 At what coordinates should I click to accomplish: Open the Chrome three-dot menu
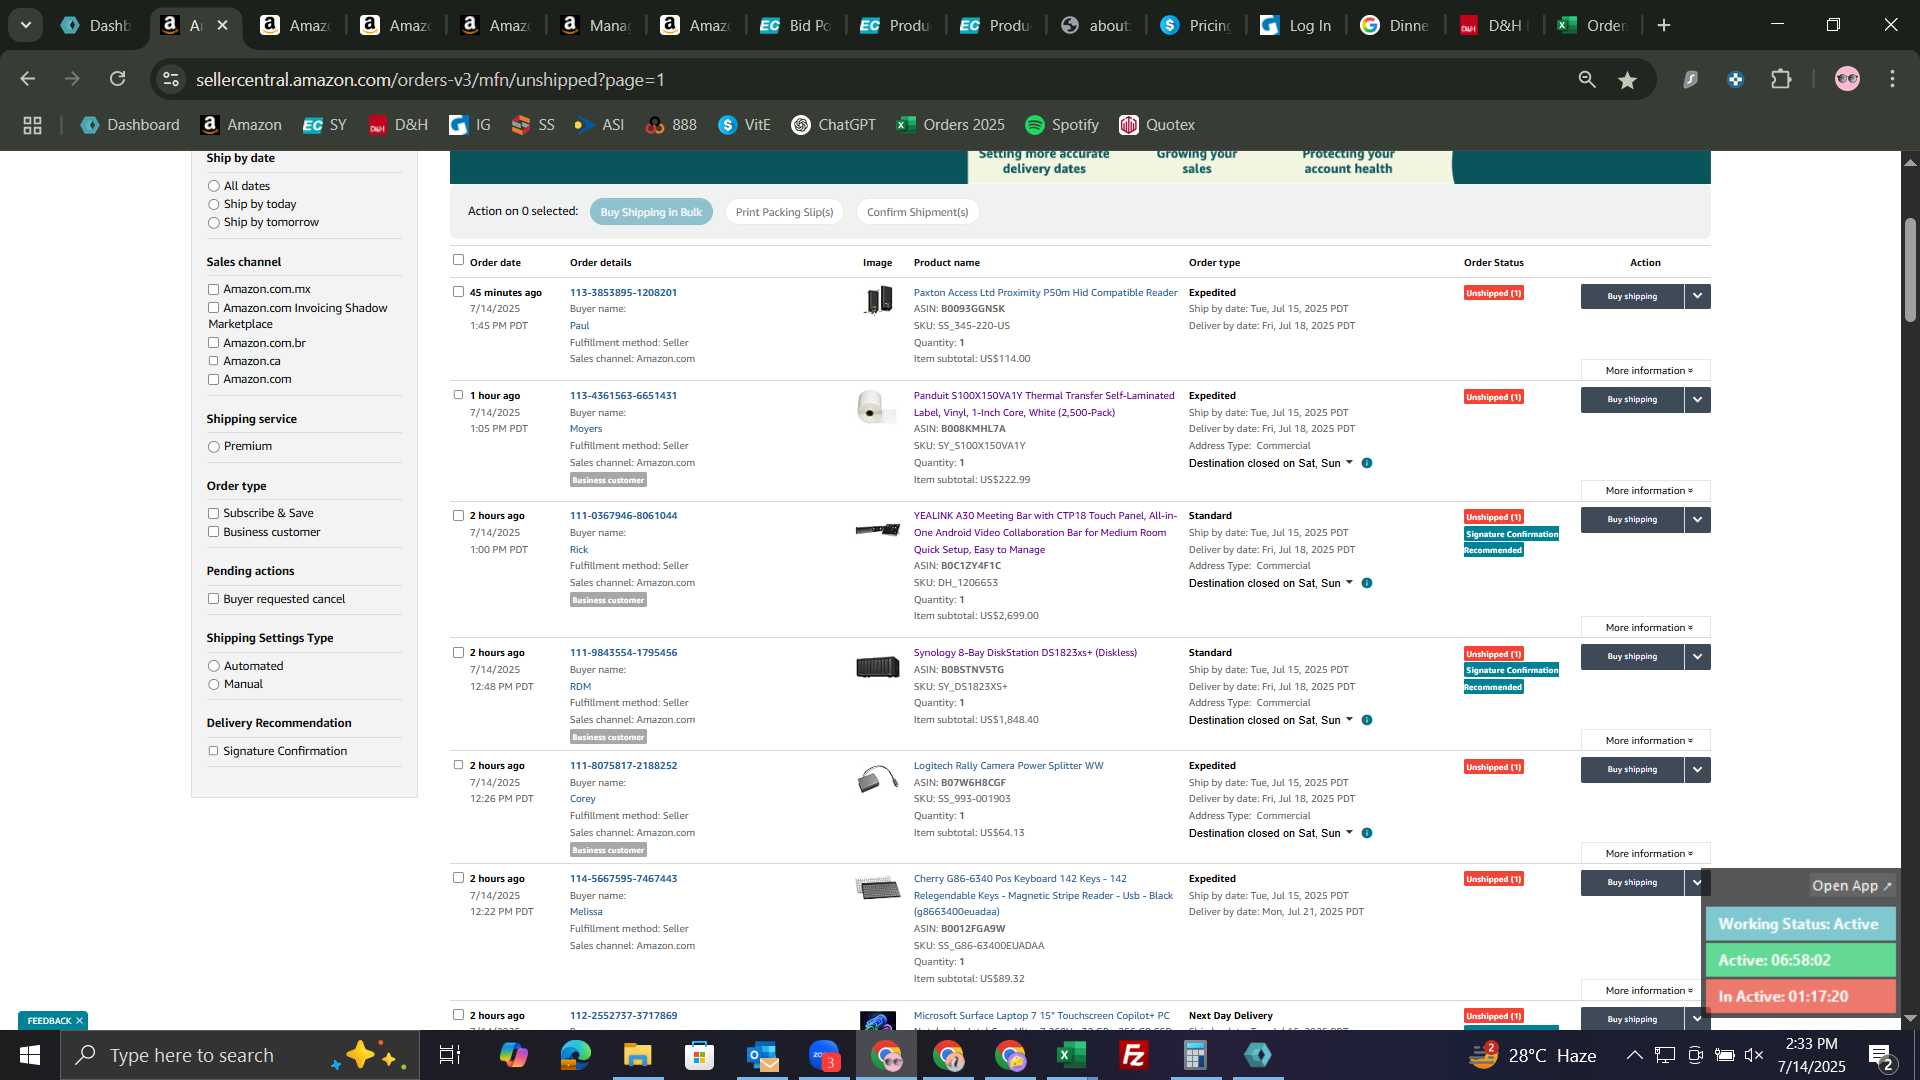pyautogui.click(x=1892, y=80)
